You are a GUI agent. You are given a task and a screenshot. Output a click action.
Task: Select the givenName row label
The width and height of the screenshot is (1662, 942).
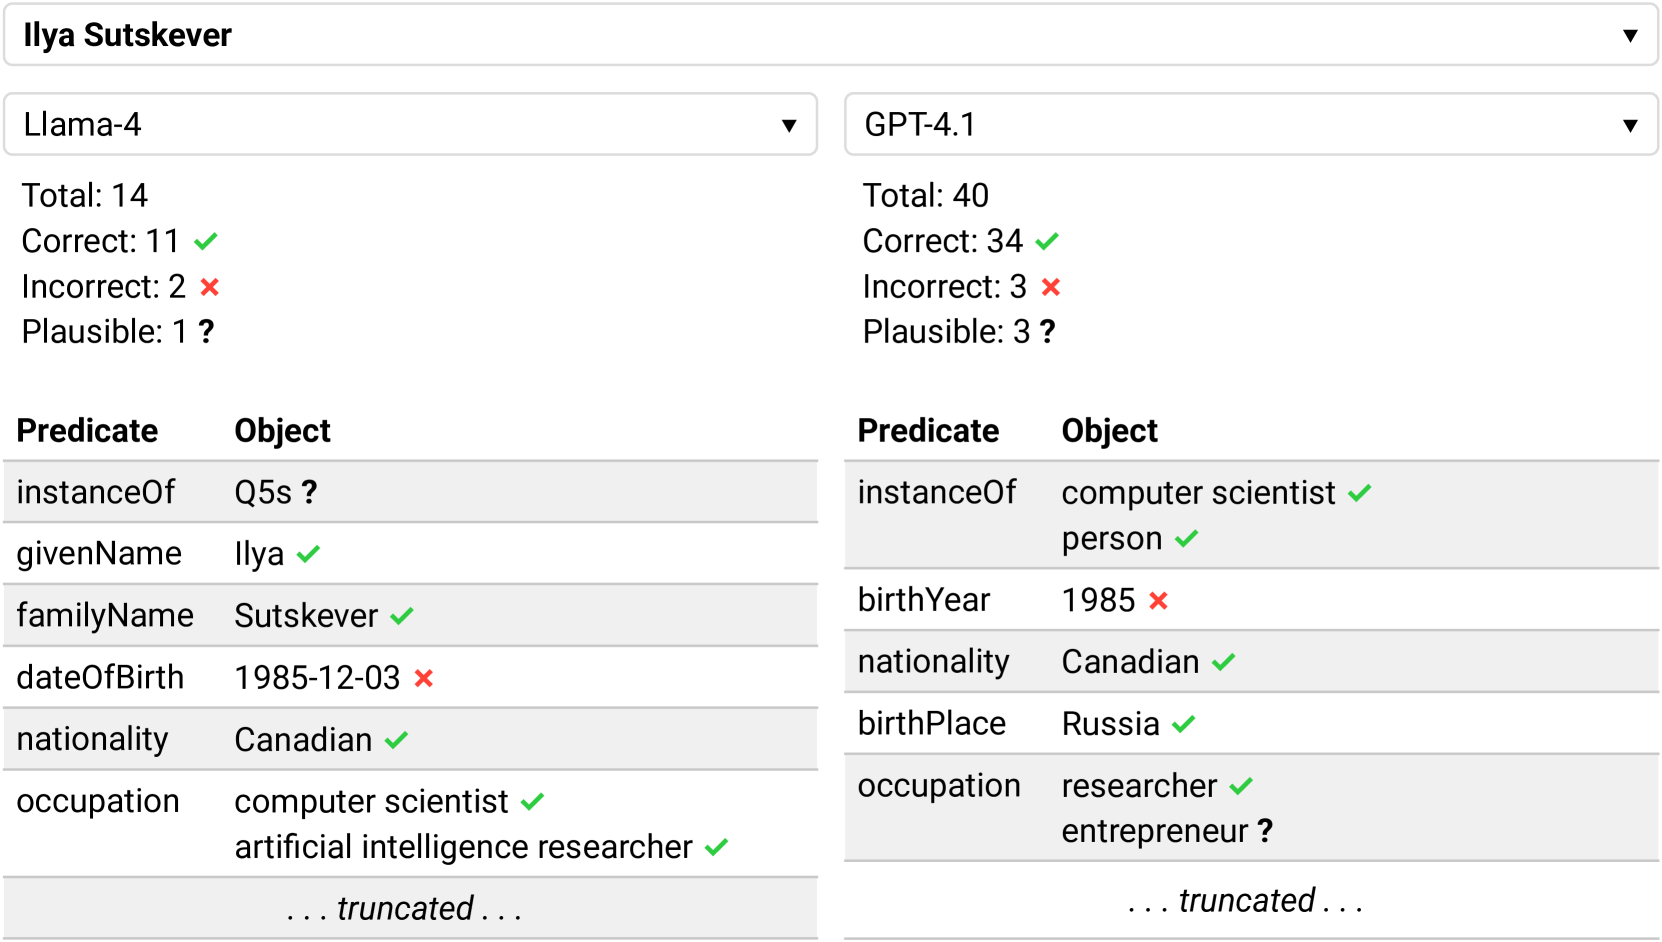pos(99,553)
